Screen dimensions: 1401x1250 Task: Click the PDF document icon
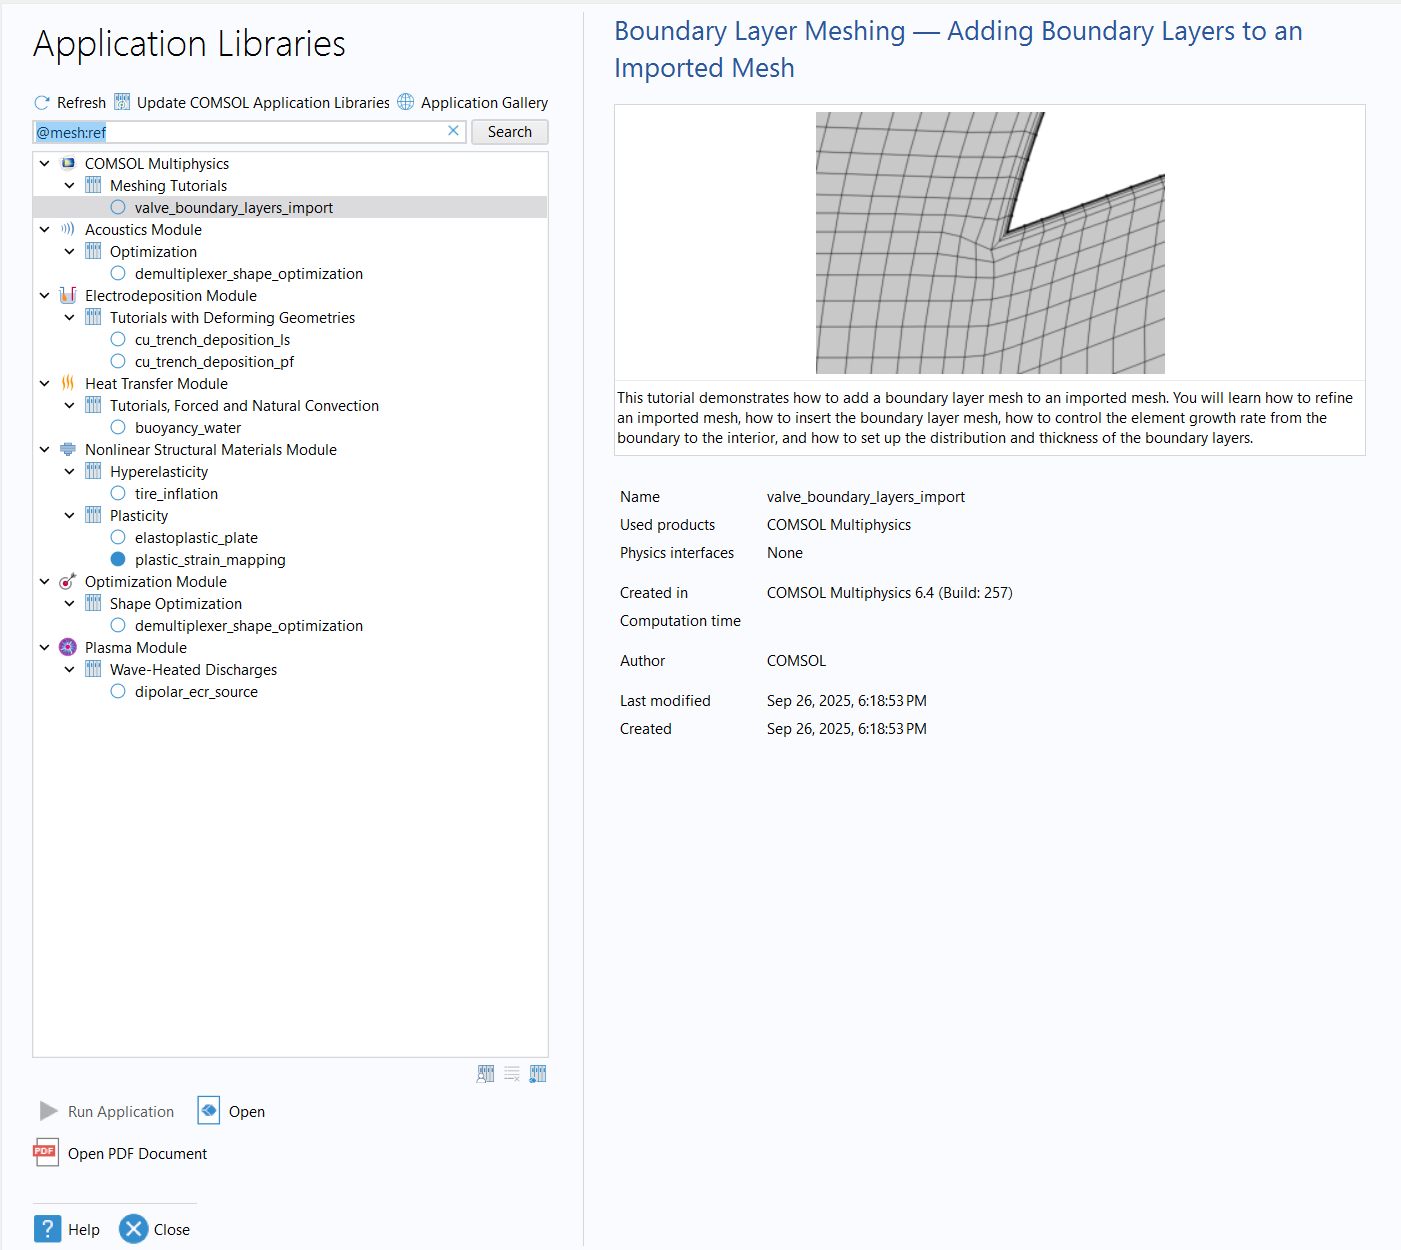pos(45,1153)
